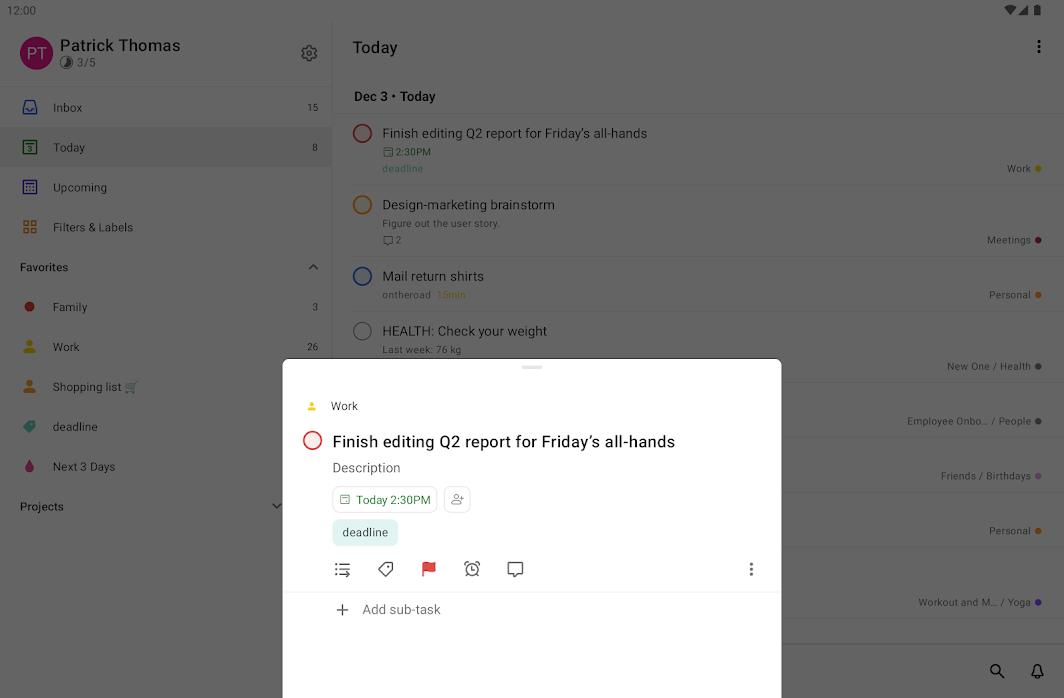Screen dimensions: 1064x698
Task: Open the notifications bell
Action: tap(1037, 671)
